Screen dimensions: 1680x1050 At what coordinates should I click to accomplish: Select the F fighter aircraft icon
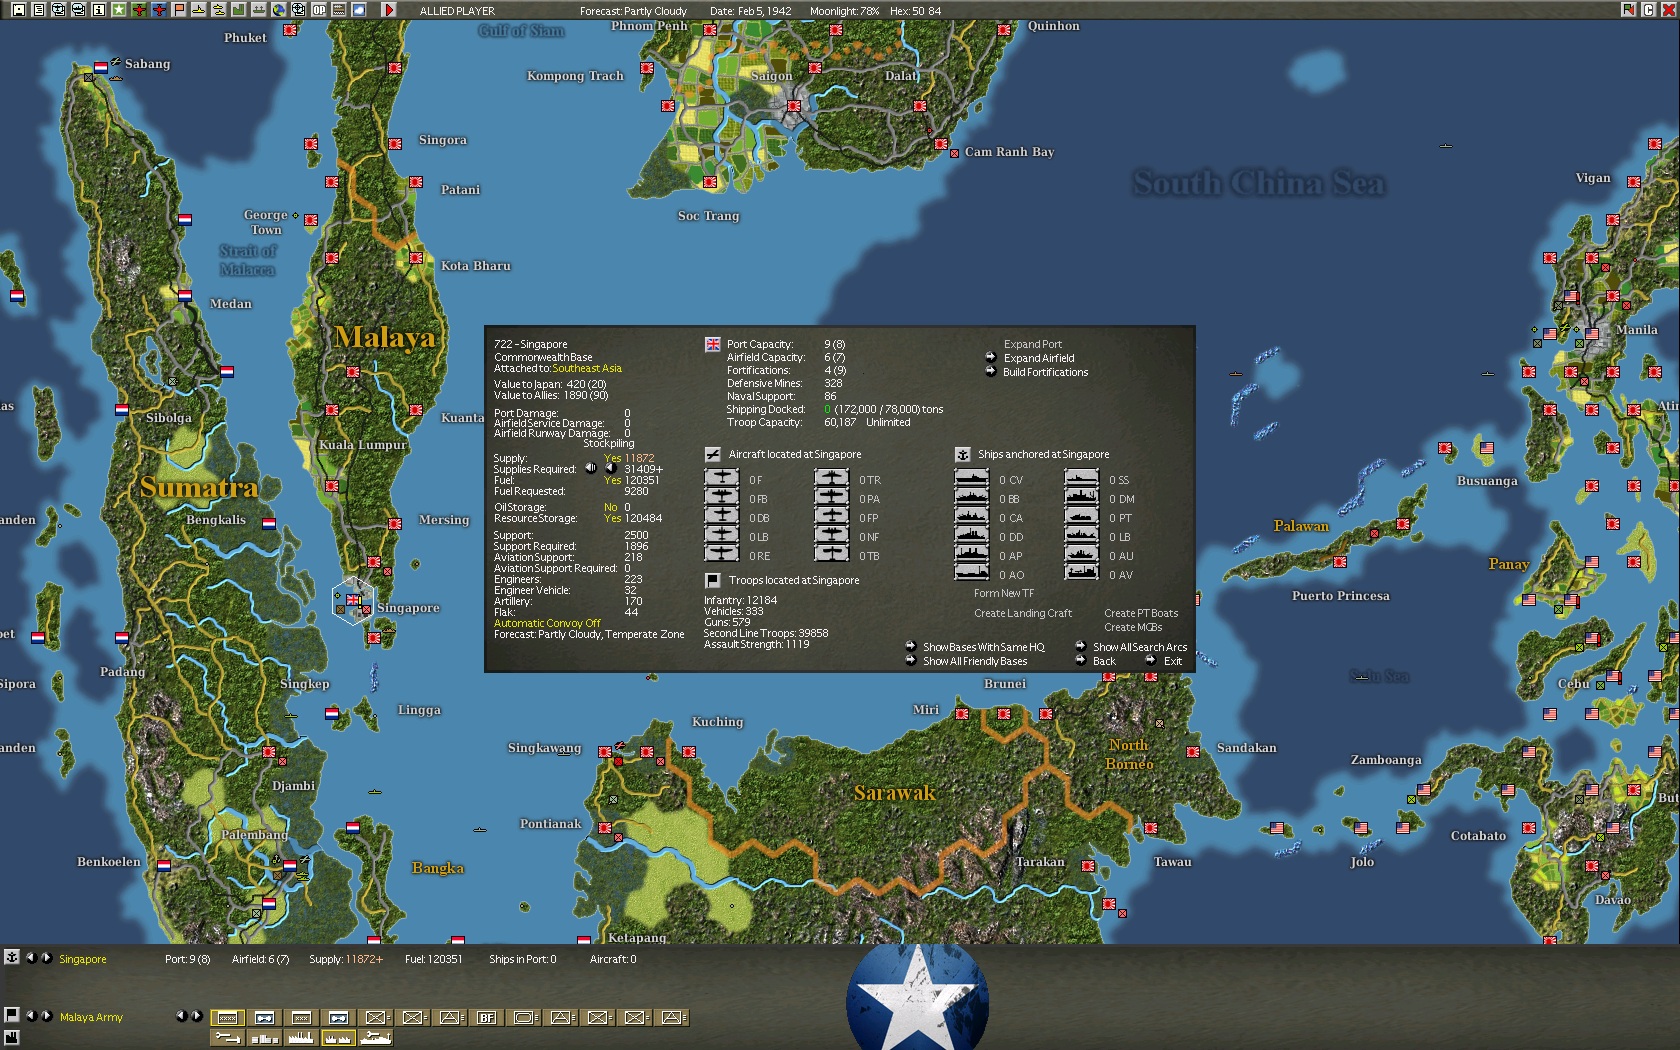click(x=722, y=478)
